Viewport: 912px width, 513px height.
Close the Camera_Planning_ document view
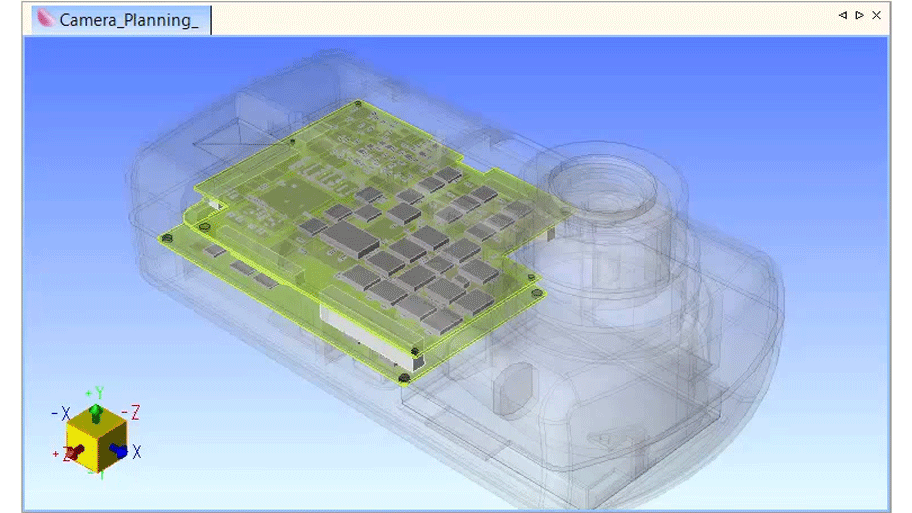(x=877, y=15)
